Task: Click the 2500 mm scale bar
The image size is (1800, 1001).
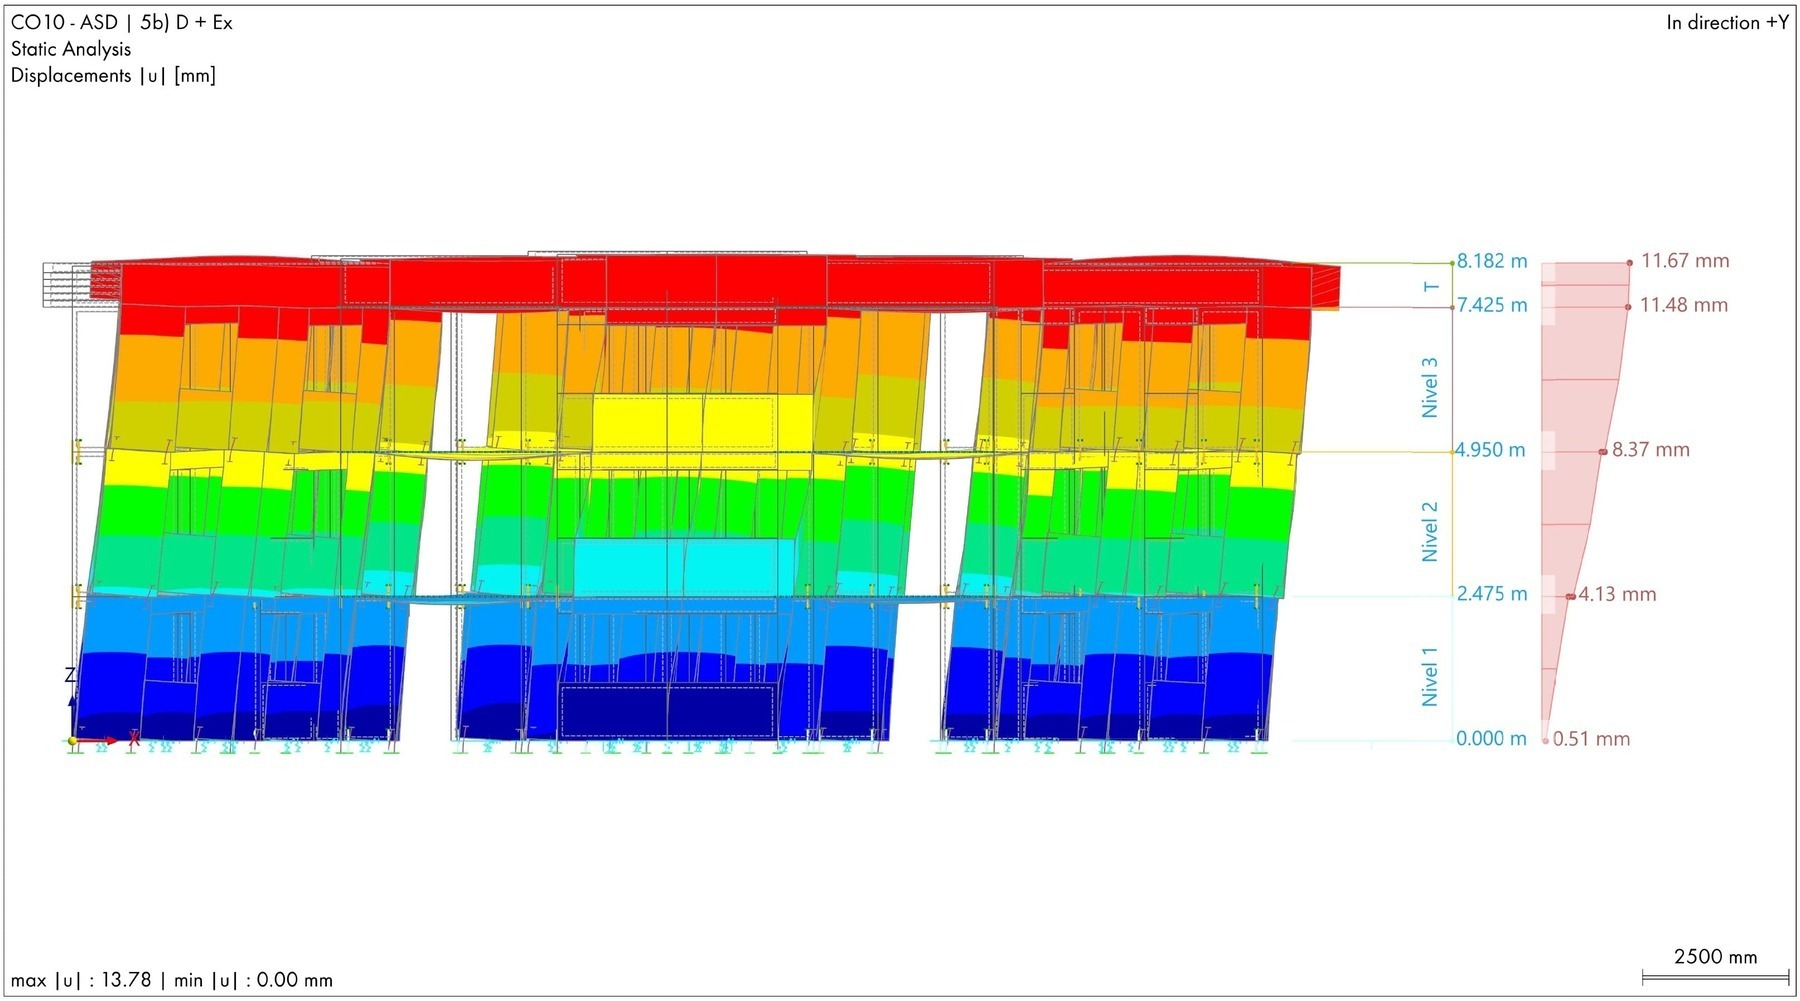Action: (x=1715, y=977)
